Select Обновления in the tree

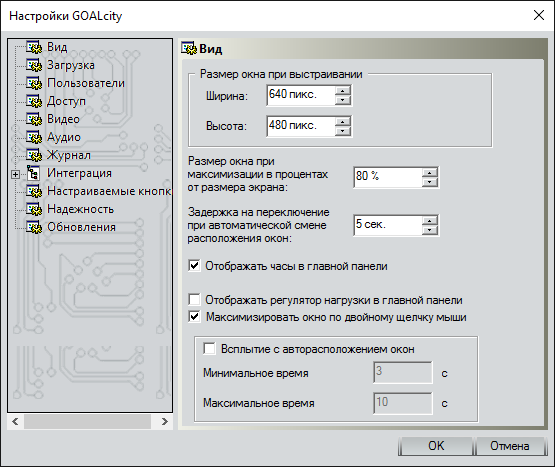tap(81, 227)
